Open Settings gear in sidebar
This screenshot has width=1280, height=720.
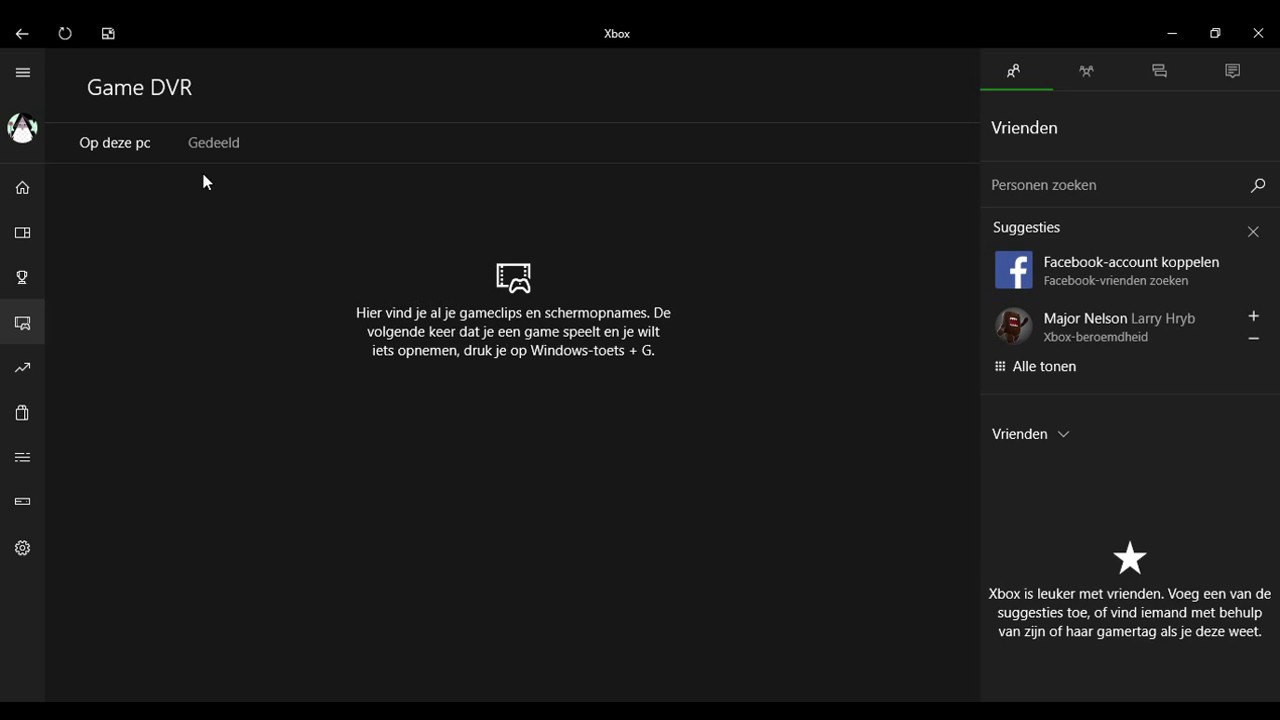[x=22, y=548]
